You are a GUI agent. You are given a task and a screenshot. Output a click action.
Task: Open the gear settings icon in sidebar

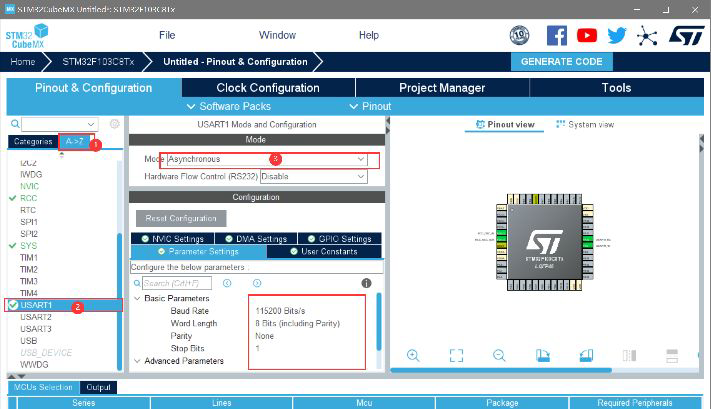115,124
